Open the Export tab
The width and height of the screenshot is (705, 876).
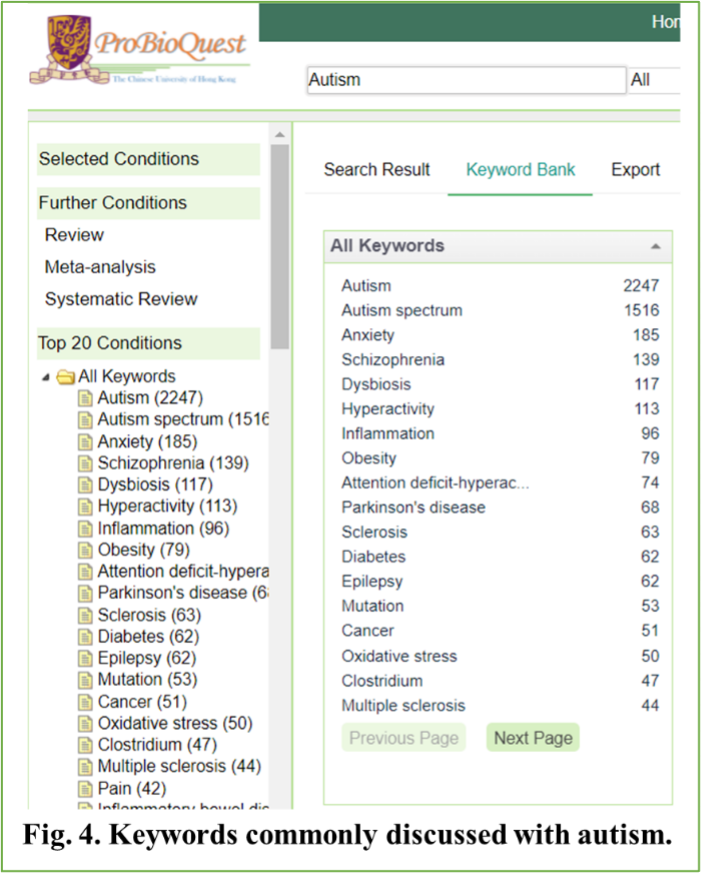tap(635, 170)
